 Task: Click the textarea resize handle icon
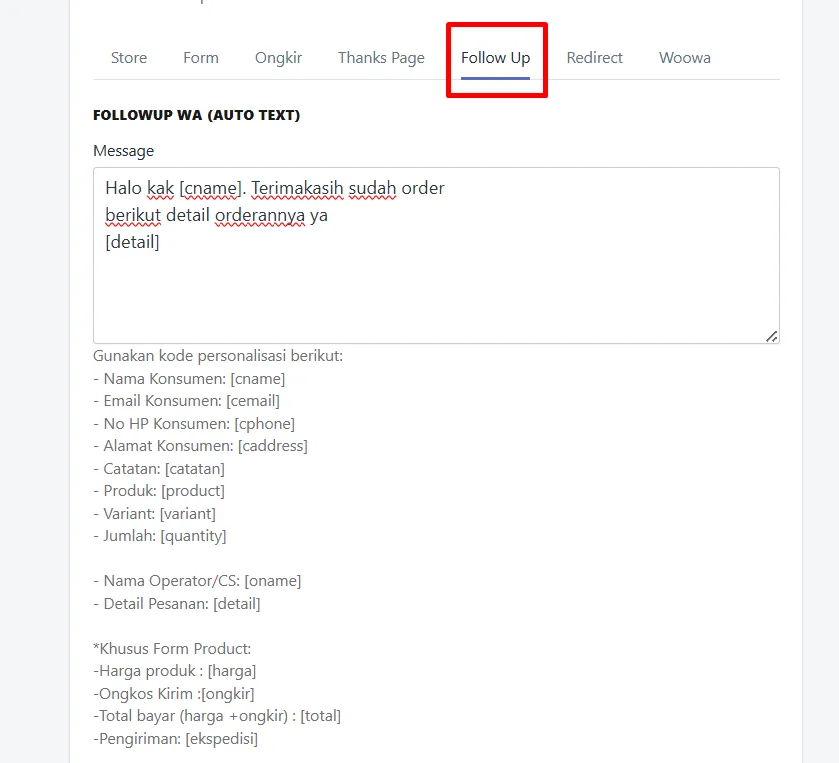pos(771,337)
